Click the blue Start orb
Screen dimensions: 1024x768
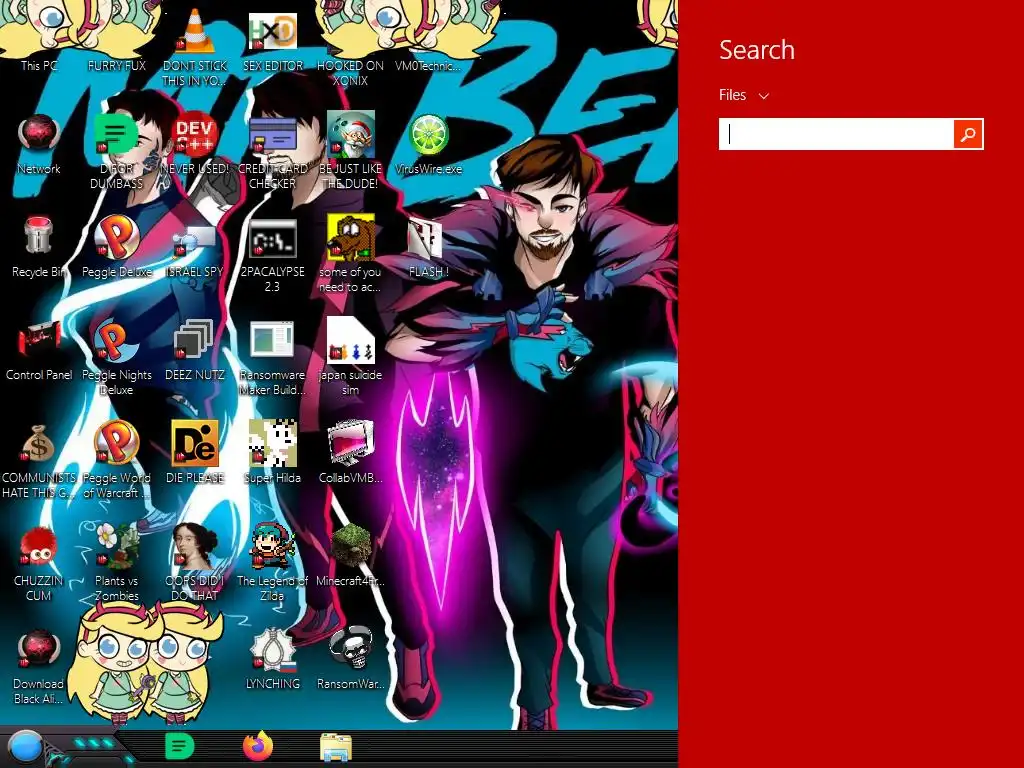tap(25, 746)
